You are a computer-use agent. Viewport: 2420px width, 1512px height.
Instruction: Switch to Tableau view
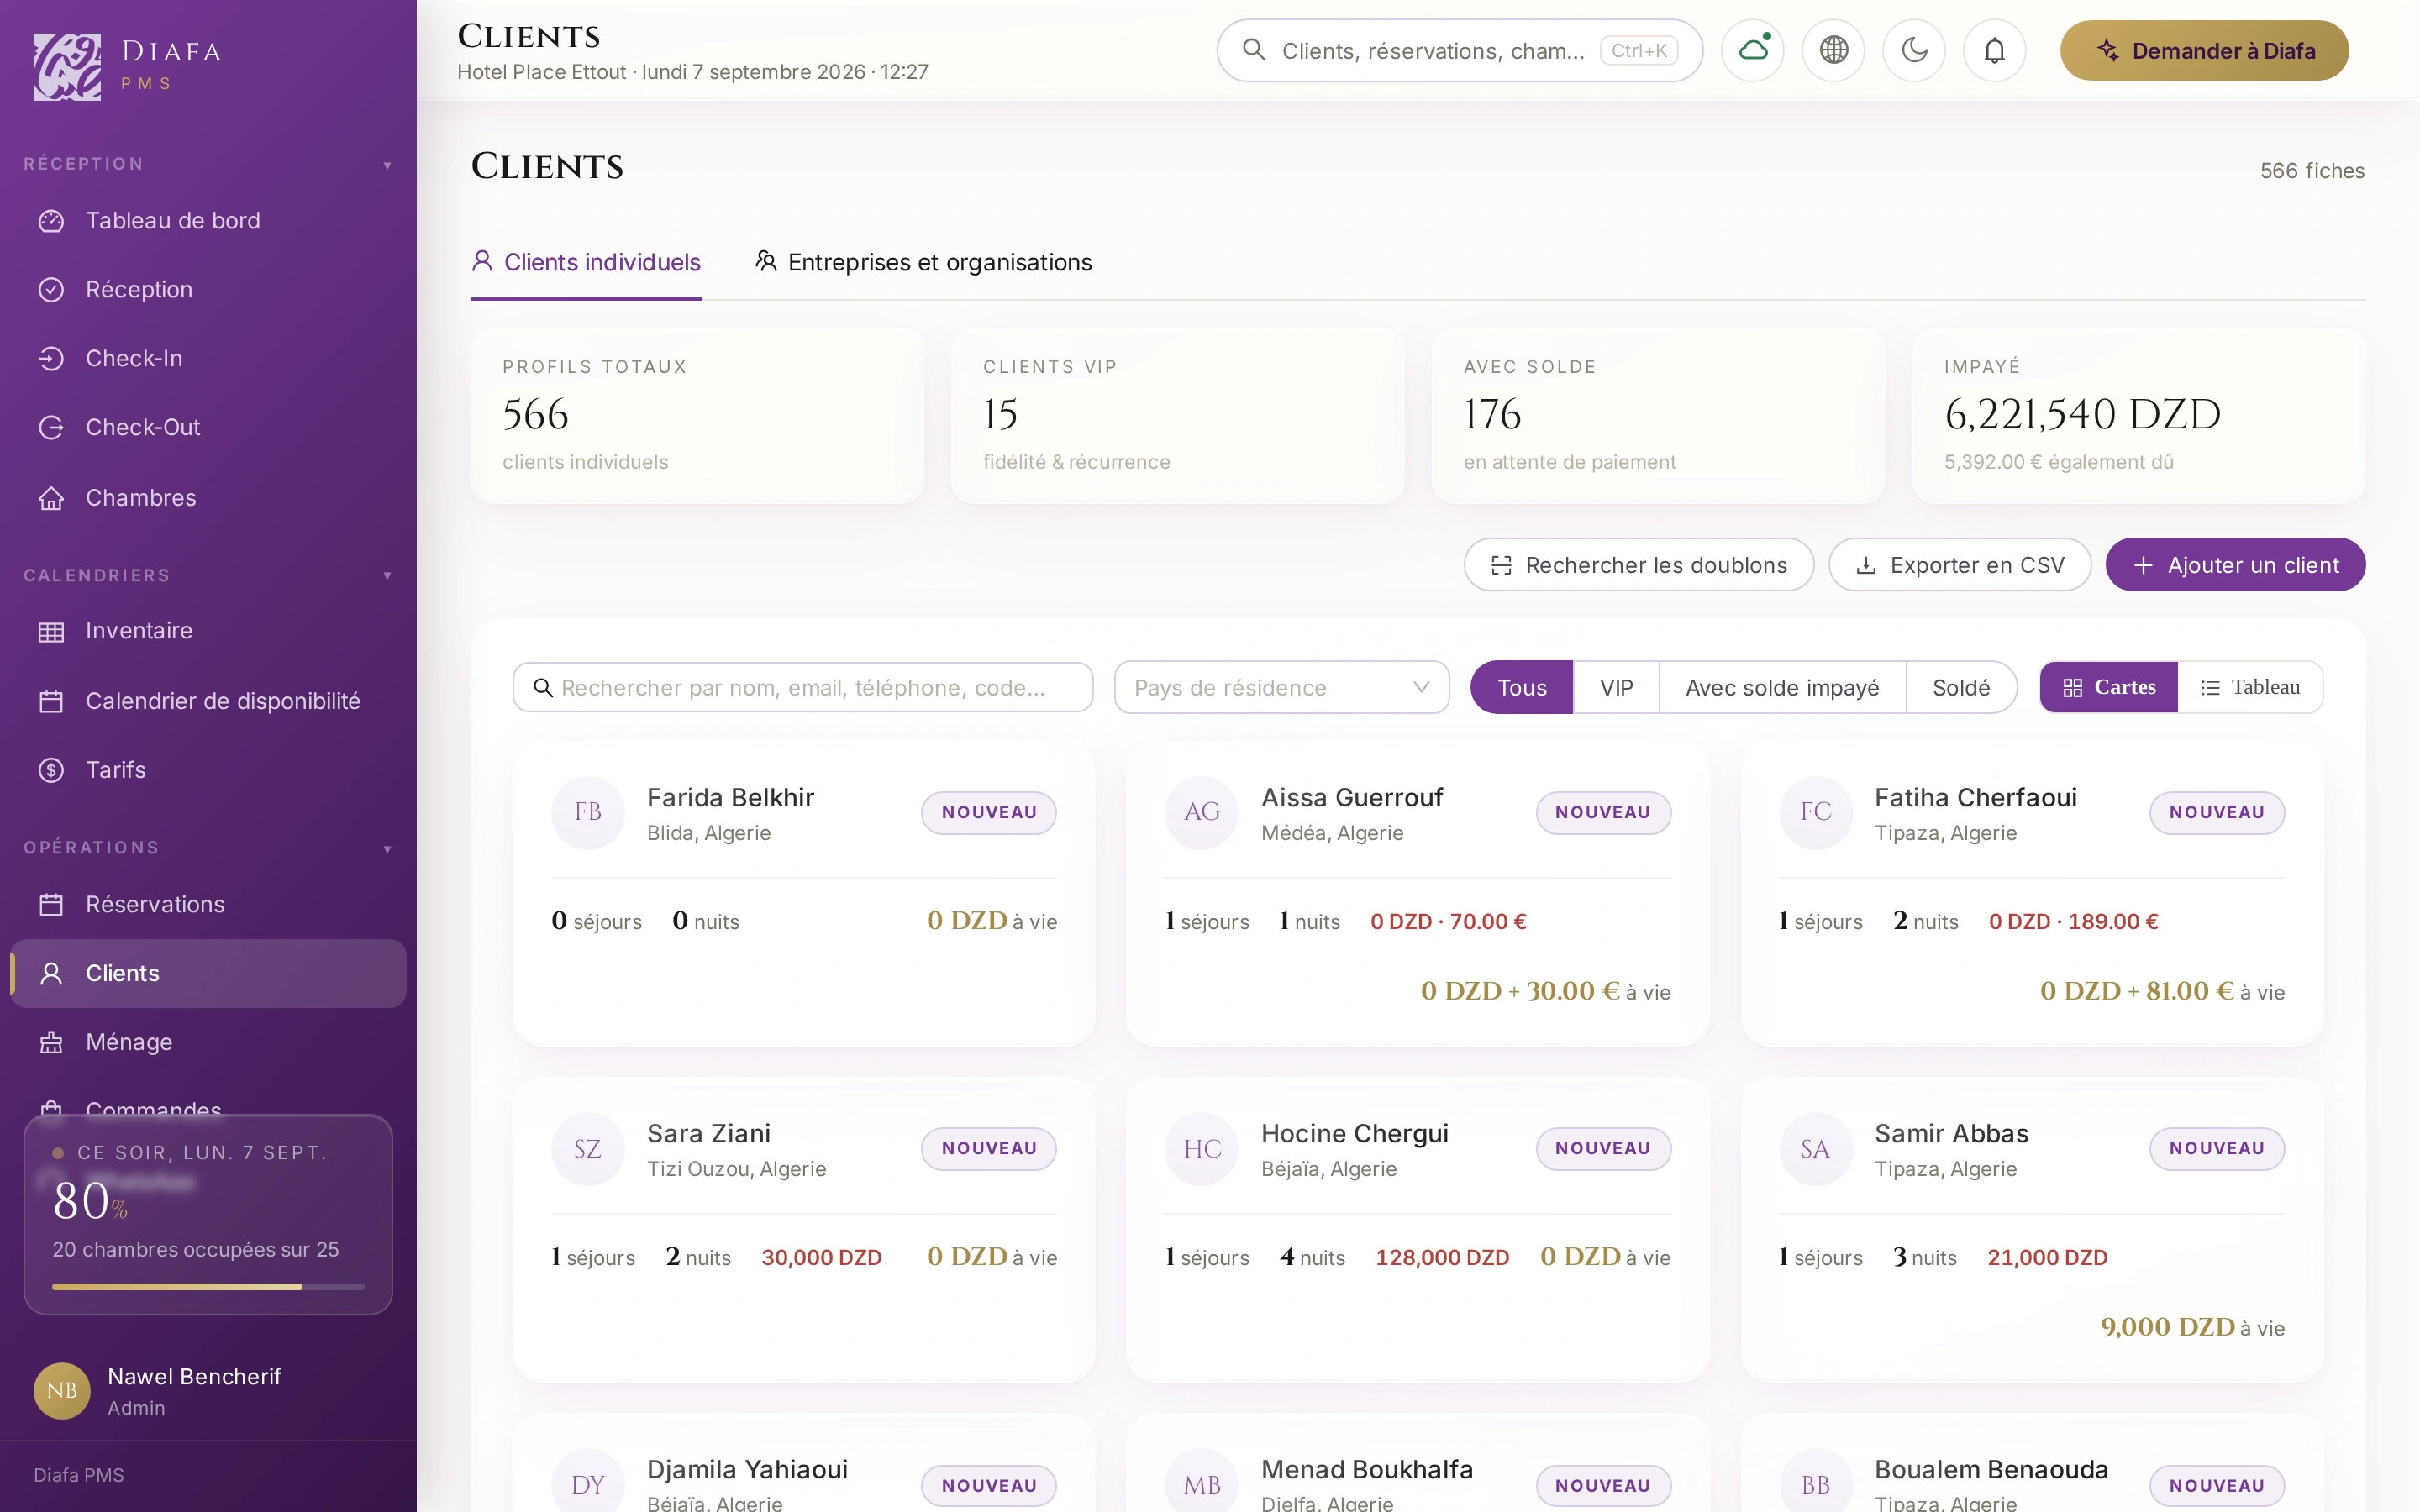tap(2250, 687)
